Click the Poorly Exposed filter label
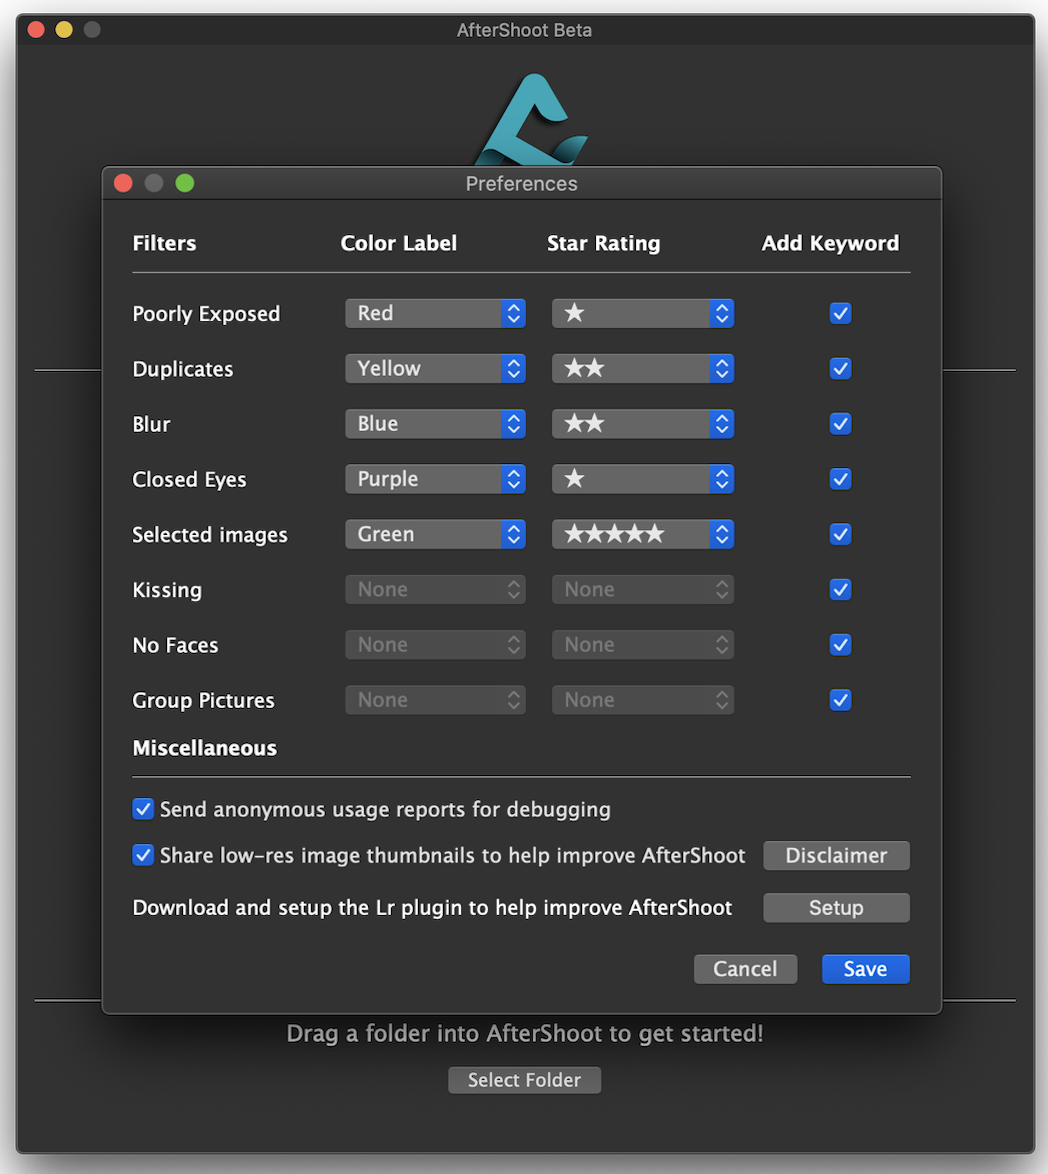The image size is (1048, 1174). point(206,314)
